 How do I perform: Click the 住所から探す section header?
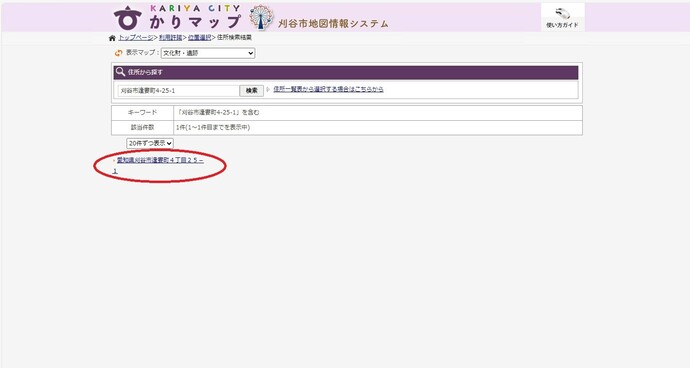(346, 72)
